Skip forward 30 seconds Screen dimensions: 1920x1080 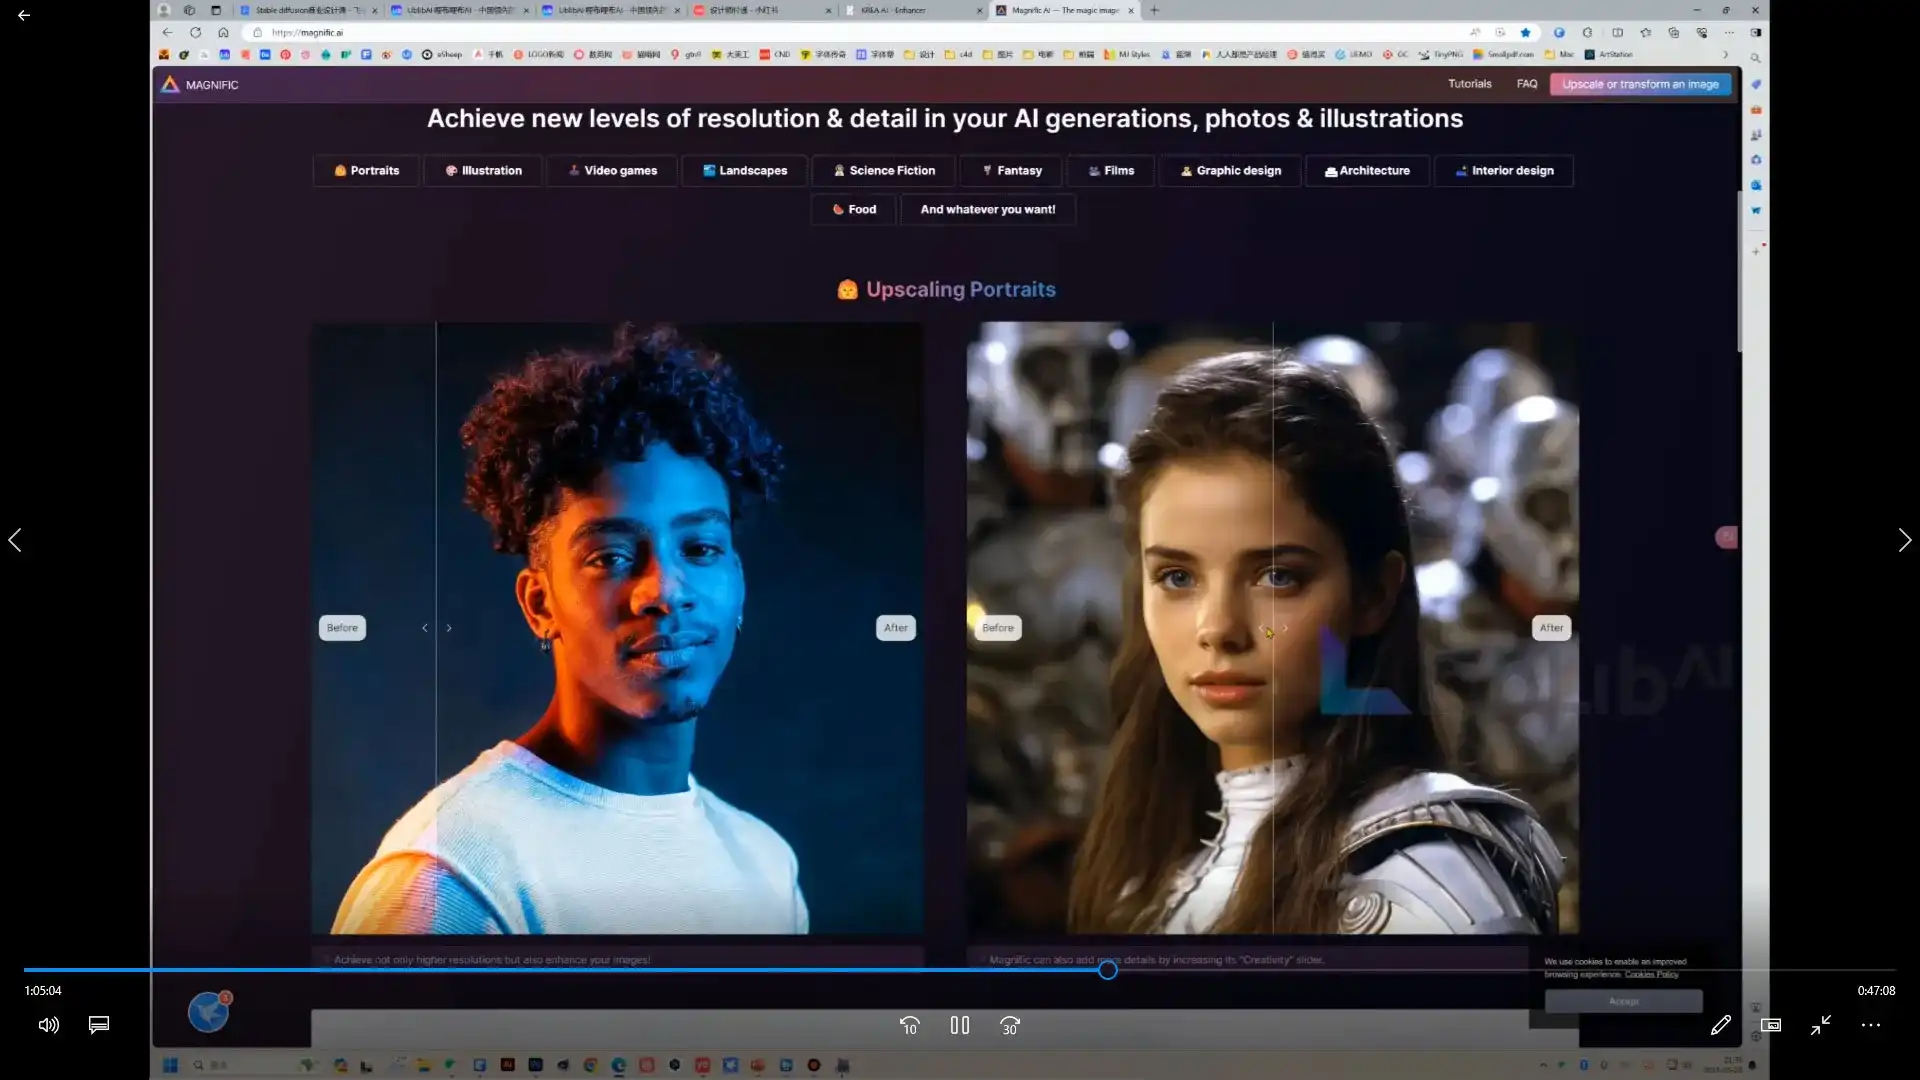[1010, 1025]
